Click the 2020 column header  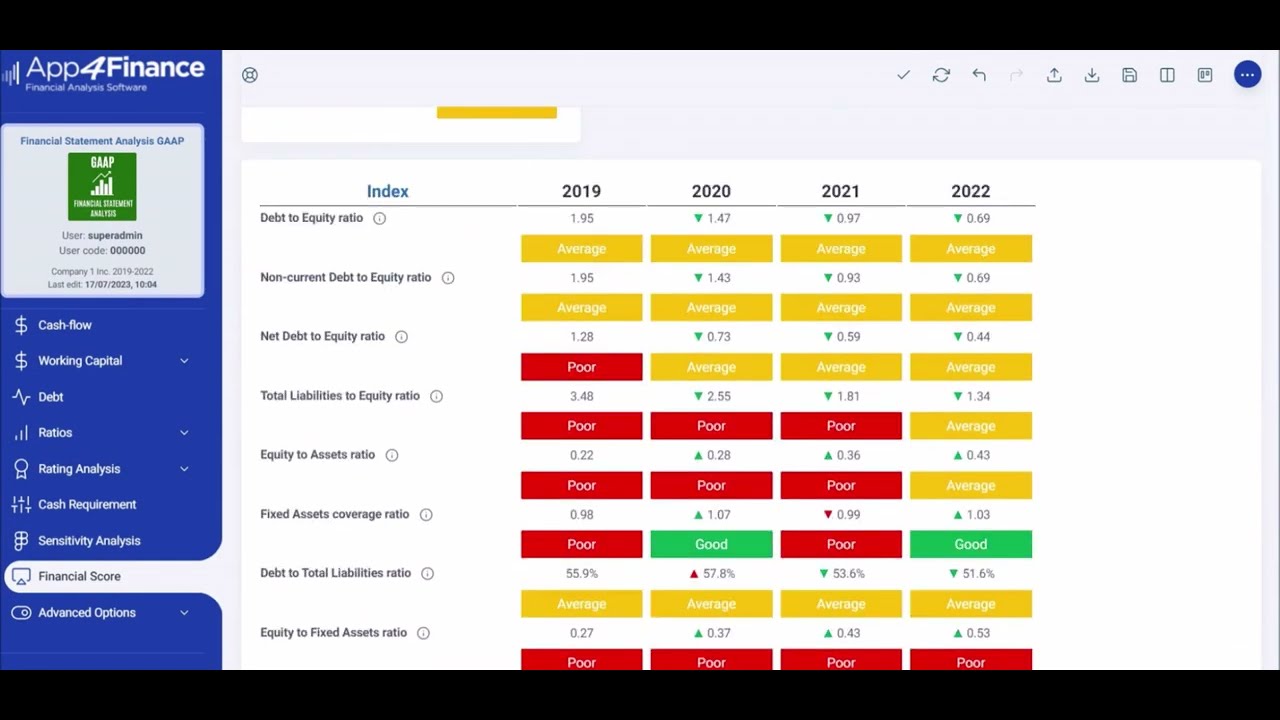(711, 191)
